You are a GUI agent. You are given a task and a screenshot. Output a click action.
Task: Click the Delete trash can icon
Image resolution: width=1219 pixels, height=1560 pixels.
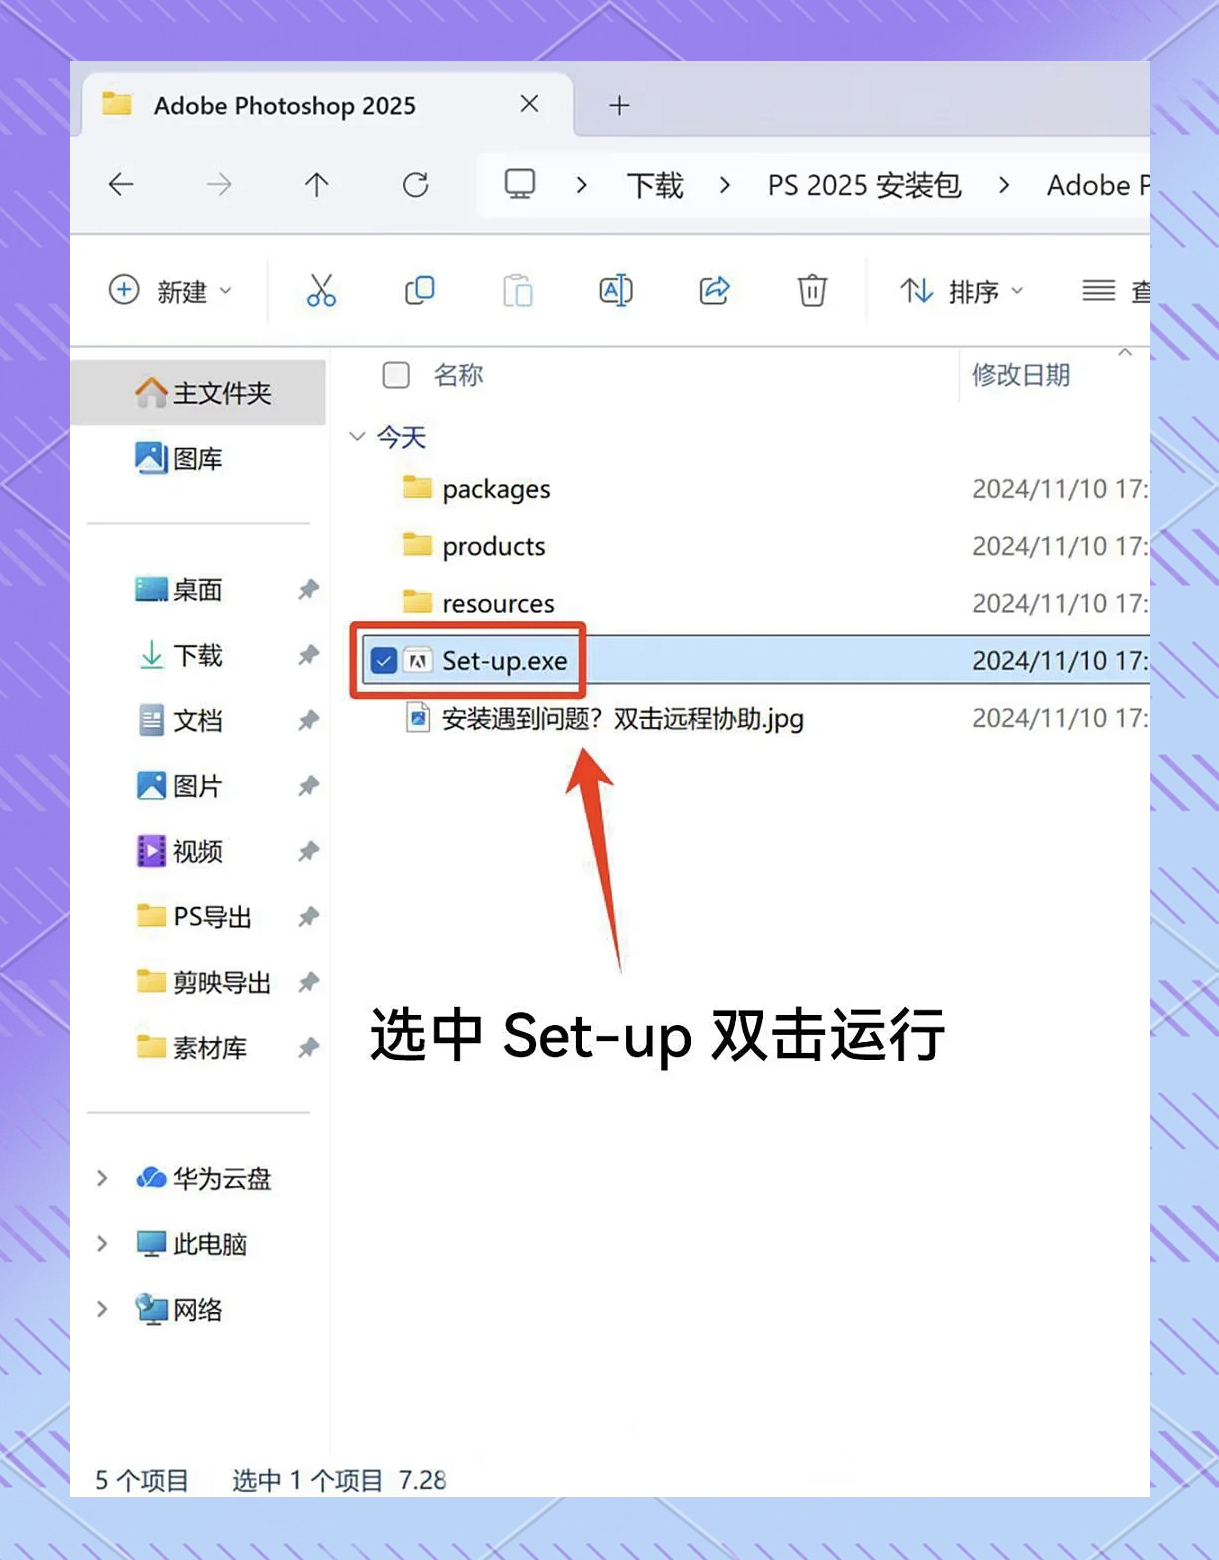[x=812, y=291]
